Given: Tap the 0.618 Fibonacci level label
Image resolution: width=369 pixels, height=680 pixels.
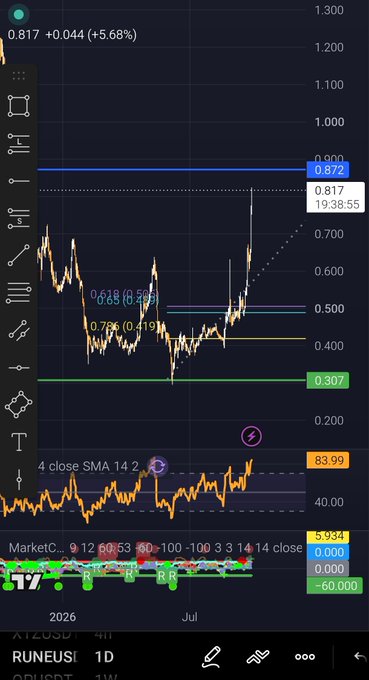Looking at the screenshot, I should click(124, 294).
